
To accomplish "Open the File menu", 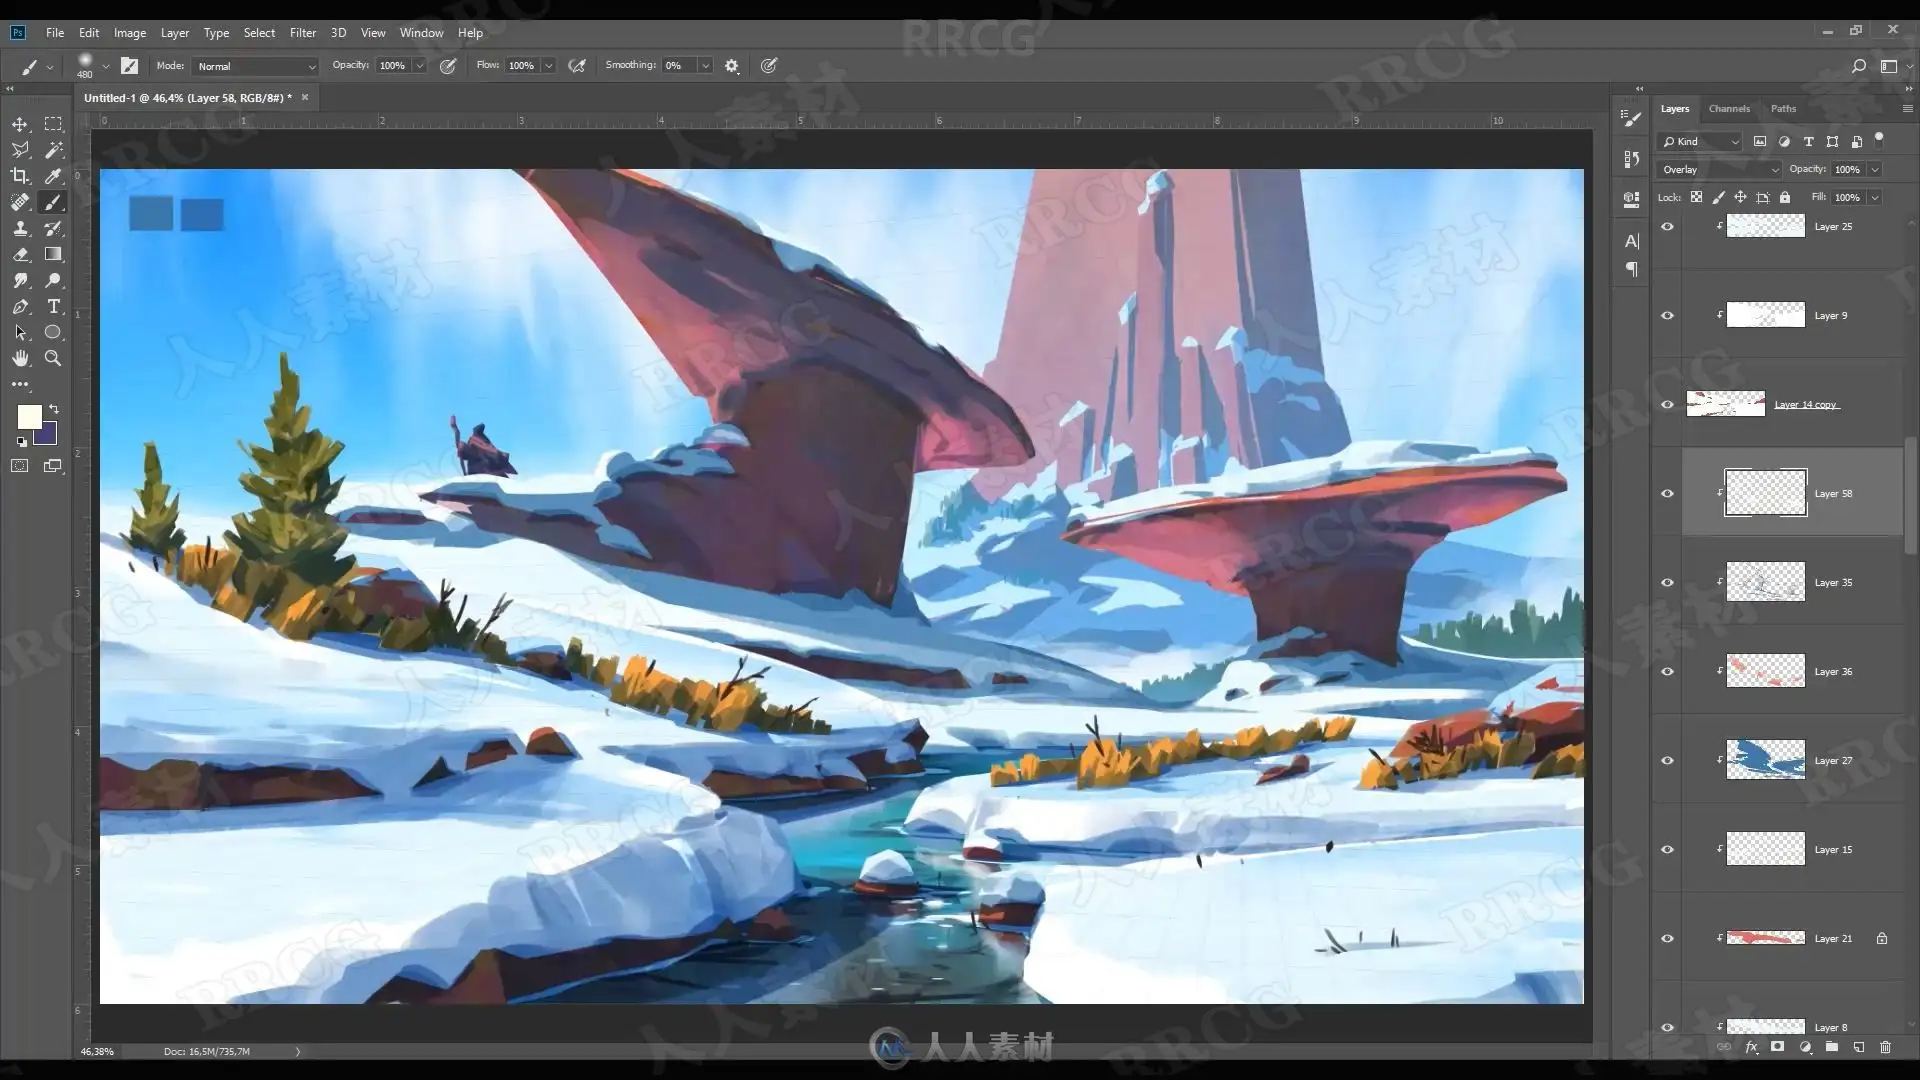I will pyautogui.click(x=55, y=33).
